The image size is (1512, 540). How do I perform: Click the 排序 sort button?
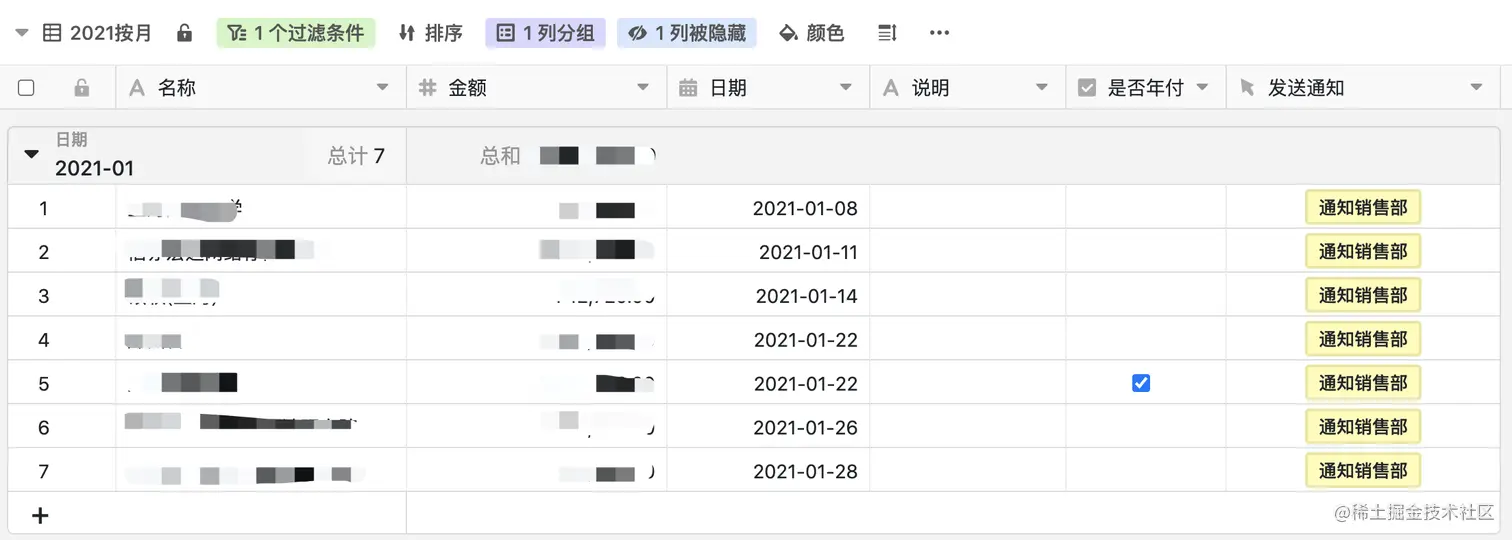point(431,33)
